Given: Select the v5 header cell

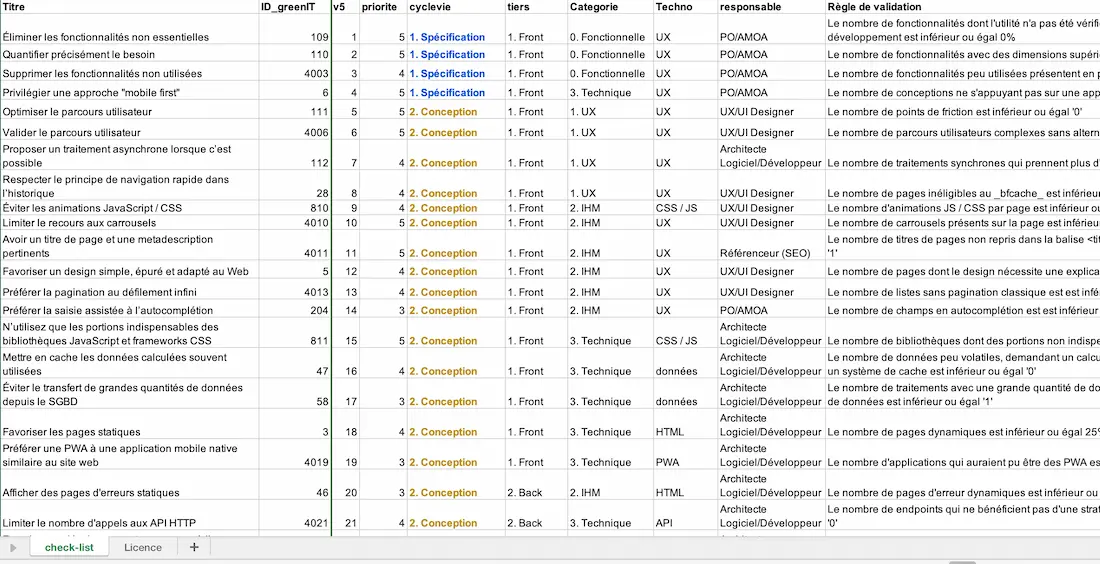Looking at the screenshot, I should 345,6.
